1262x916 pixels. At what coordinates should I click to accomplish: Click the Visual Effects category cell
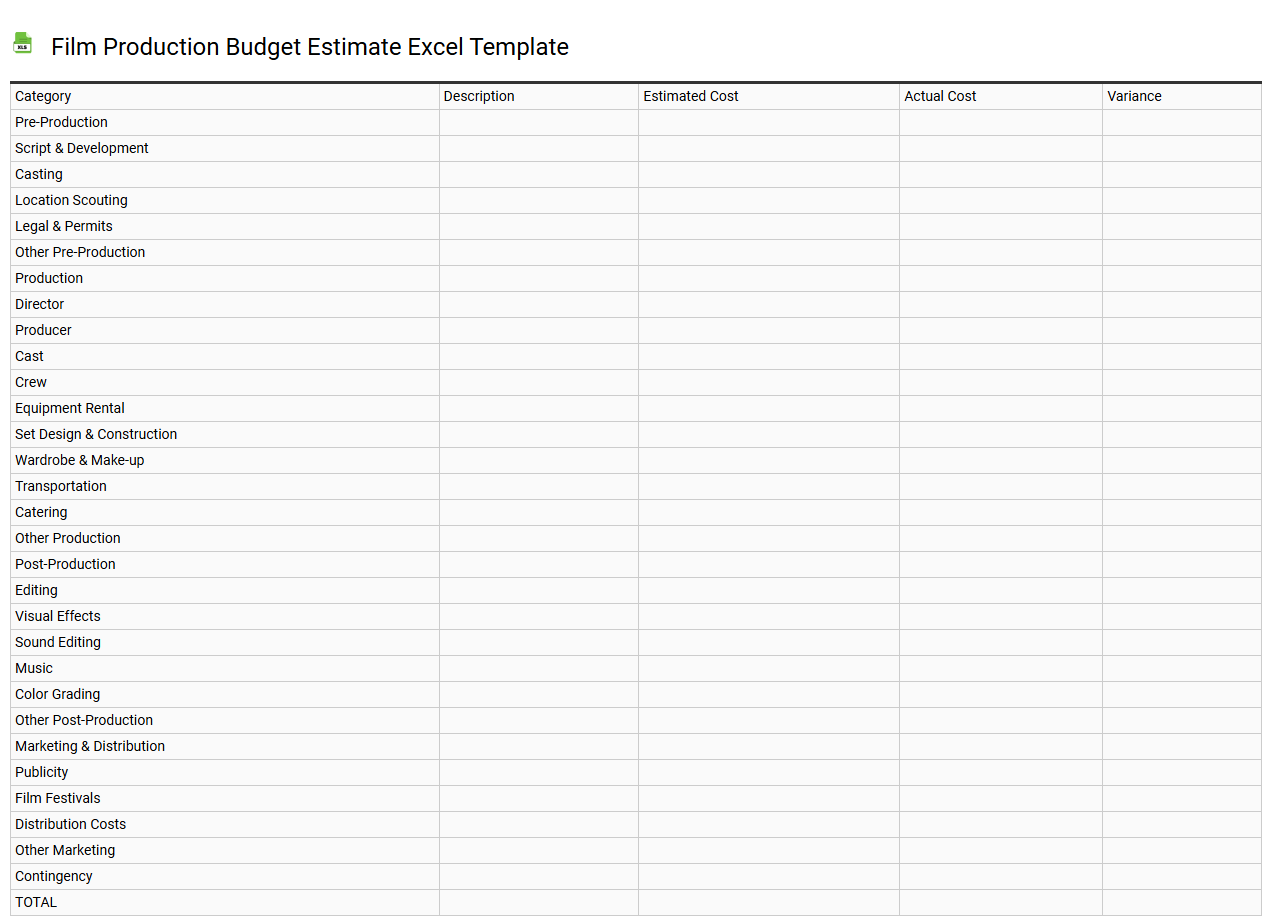pyautogui.click(x=57, y=616)
